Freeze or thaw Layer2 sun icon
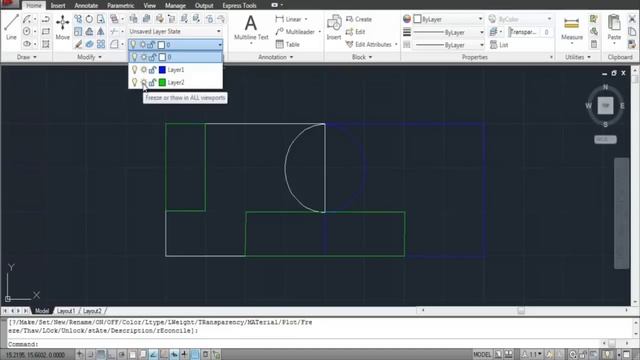Image resolution: width=640 pixels, height=360 pixels. (x=143, y=82)
